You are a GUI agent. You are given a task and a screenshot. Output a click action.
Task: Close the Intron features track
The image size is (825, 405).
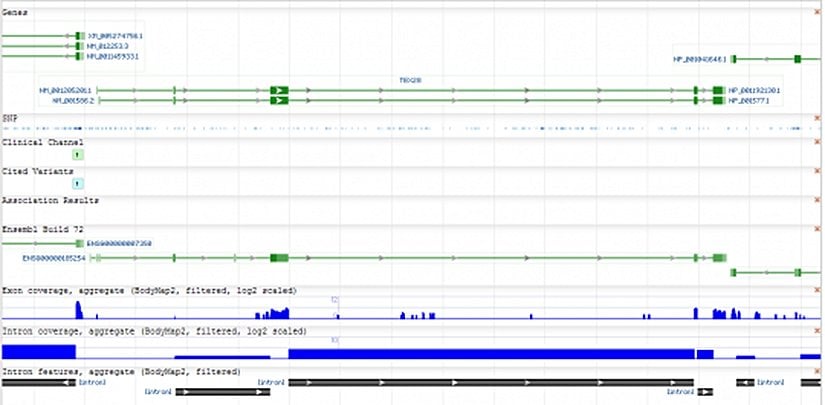point(817,371)
